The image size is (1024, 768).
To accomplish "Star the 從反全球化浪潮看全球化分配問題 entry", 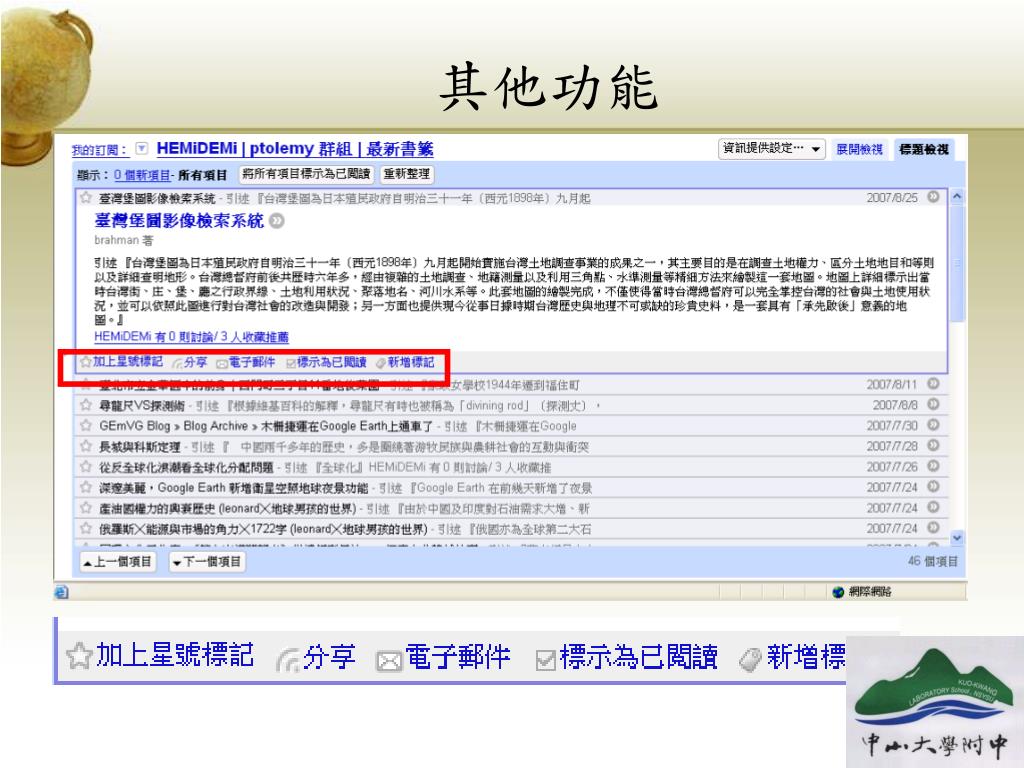I will pos(86,467).
